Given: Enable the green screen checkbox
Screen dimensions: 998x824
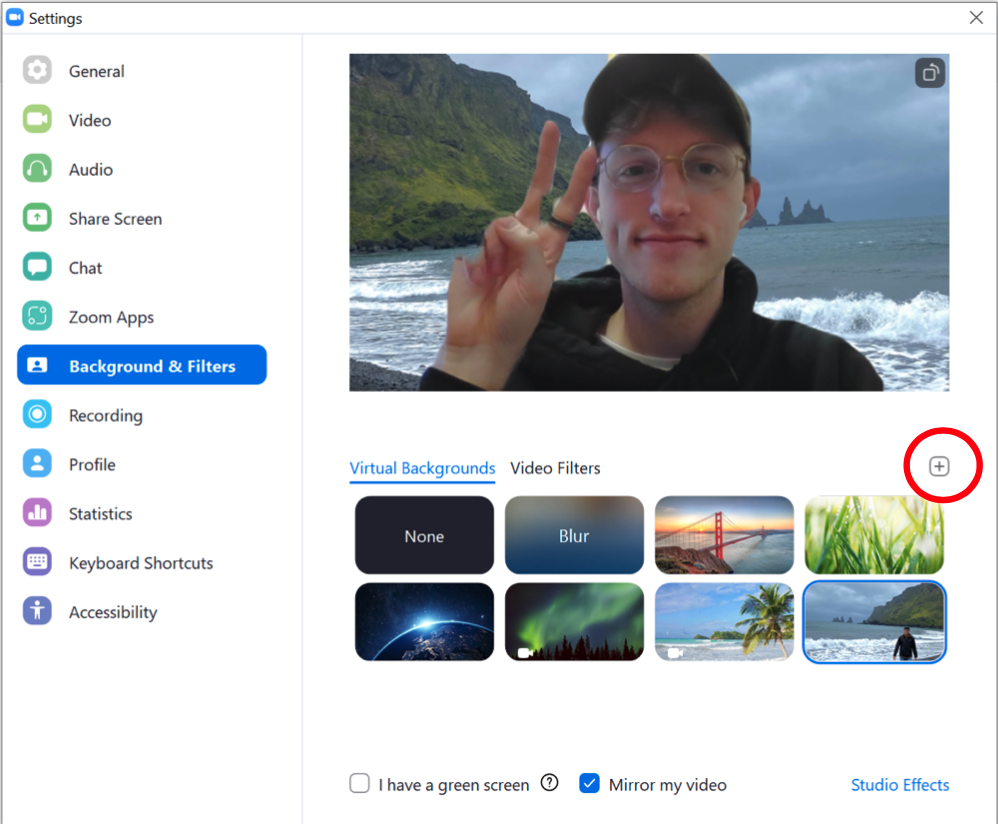Looking at the screenshot, I should pos(360,783).
